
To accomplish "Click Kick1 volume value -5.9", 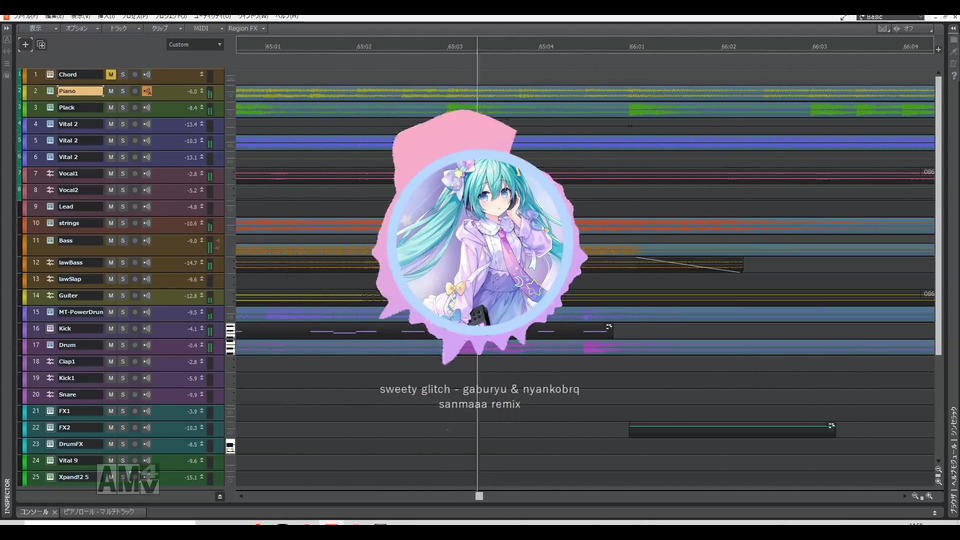I will click(x=192, y=378).
